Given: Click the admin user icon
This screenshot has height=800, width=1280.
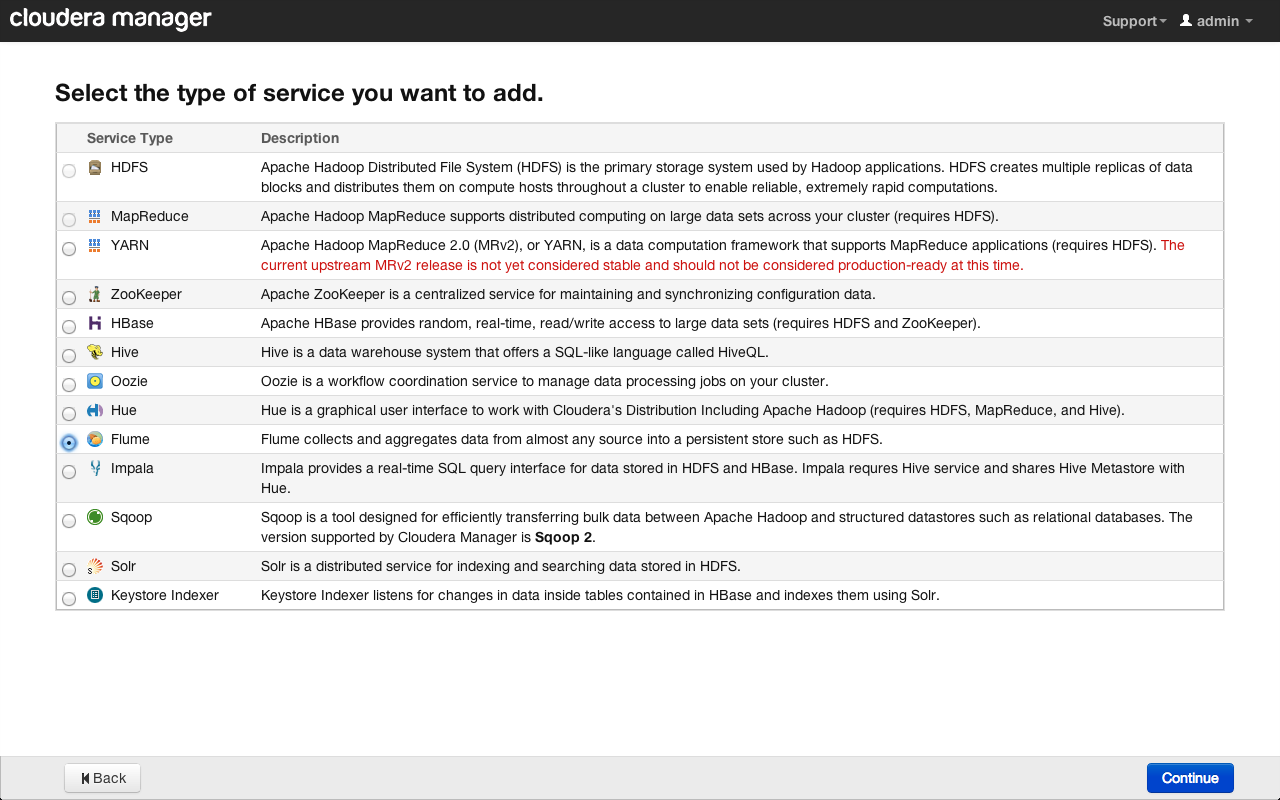Looking at the screenshot, I should [x=1186, y=20].
